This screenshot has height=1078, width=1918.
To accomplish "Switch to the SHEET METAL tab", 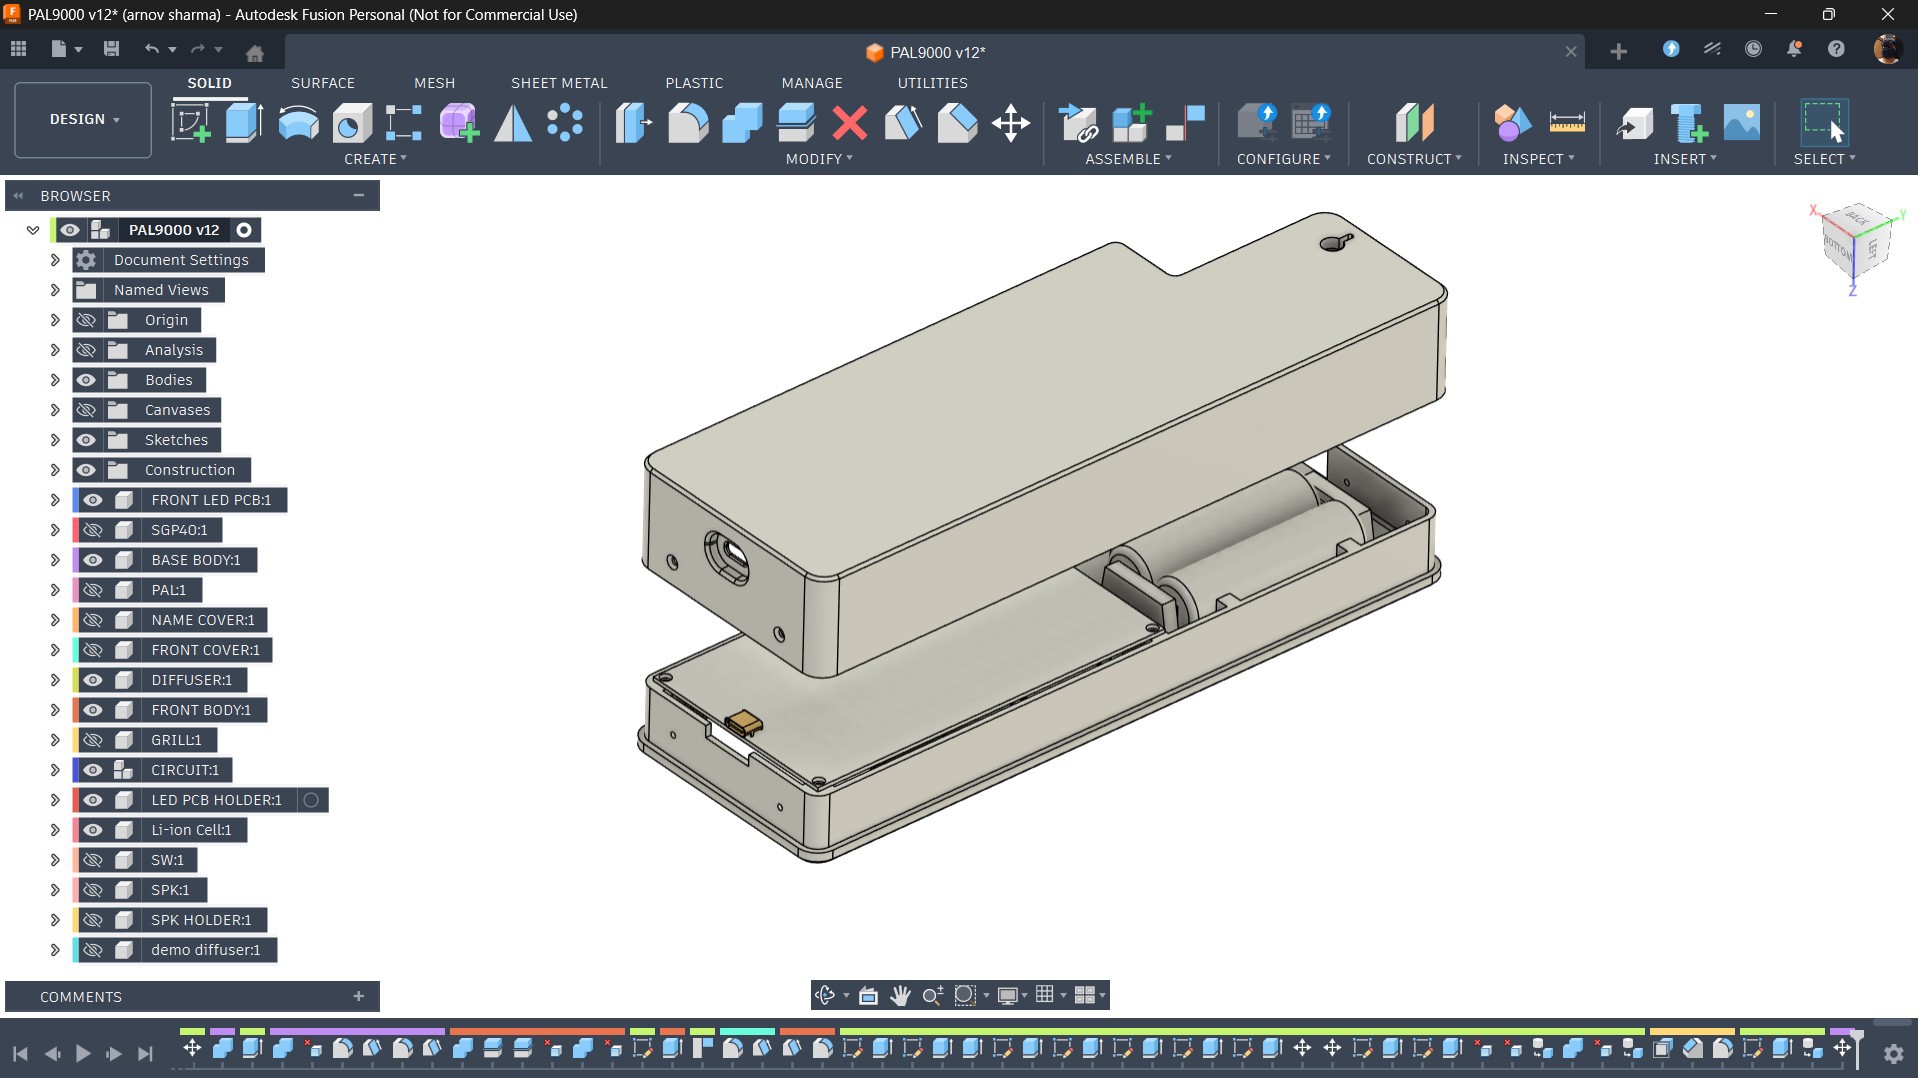I will (x=558, y=83).
